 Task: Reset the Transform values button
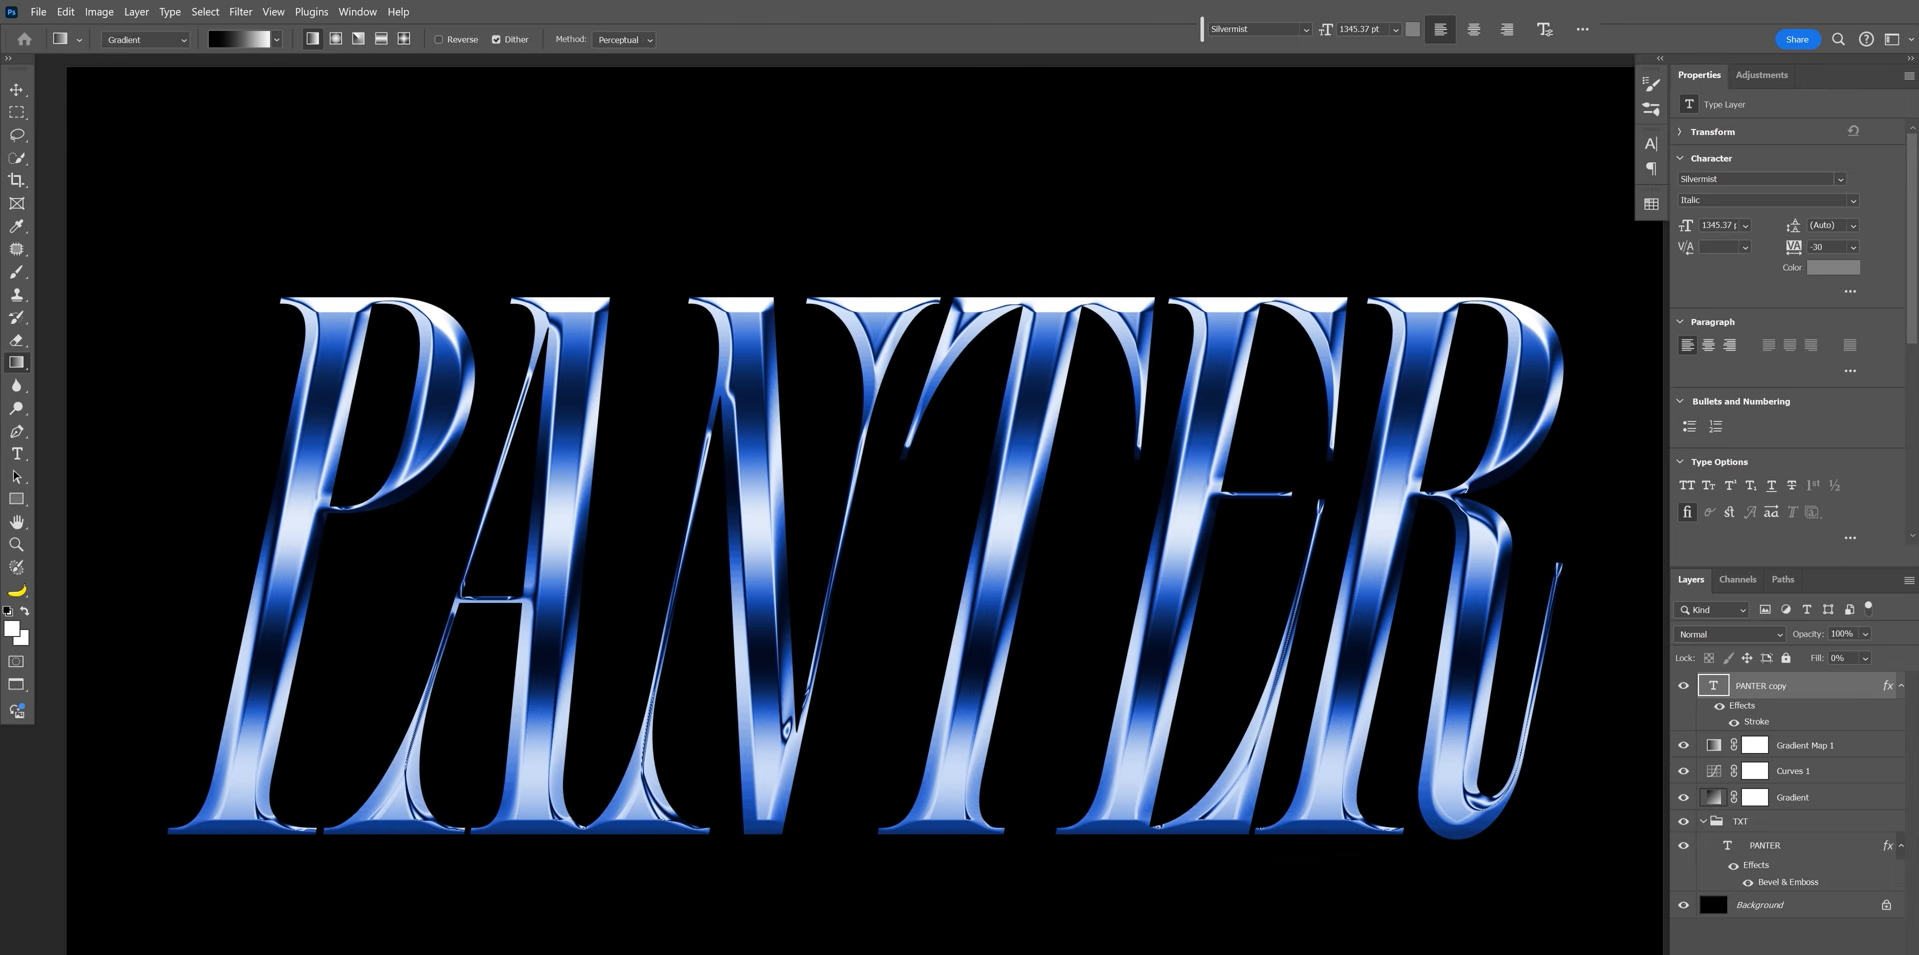pos(1853,131)
